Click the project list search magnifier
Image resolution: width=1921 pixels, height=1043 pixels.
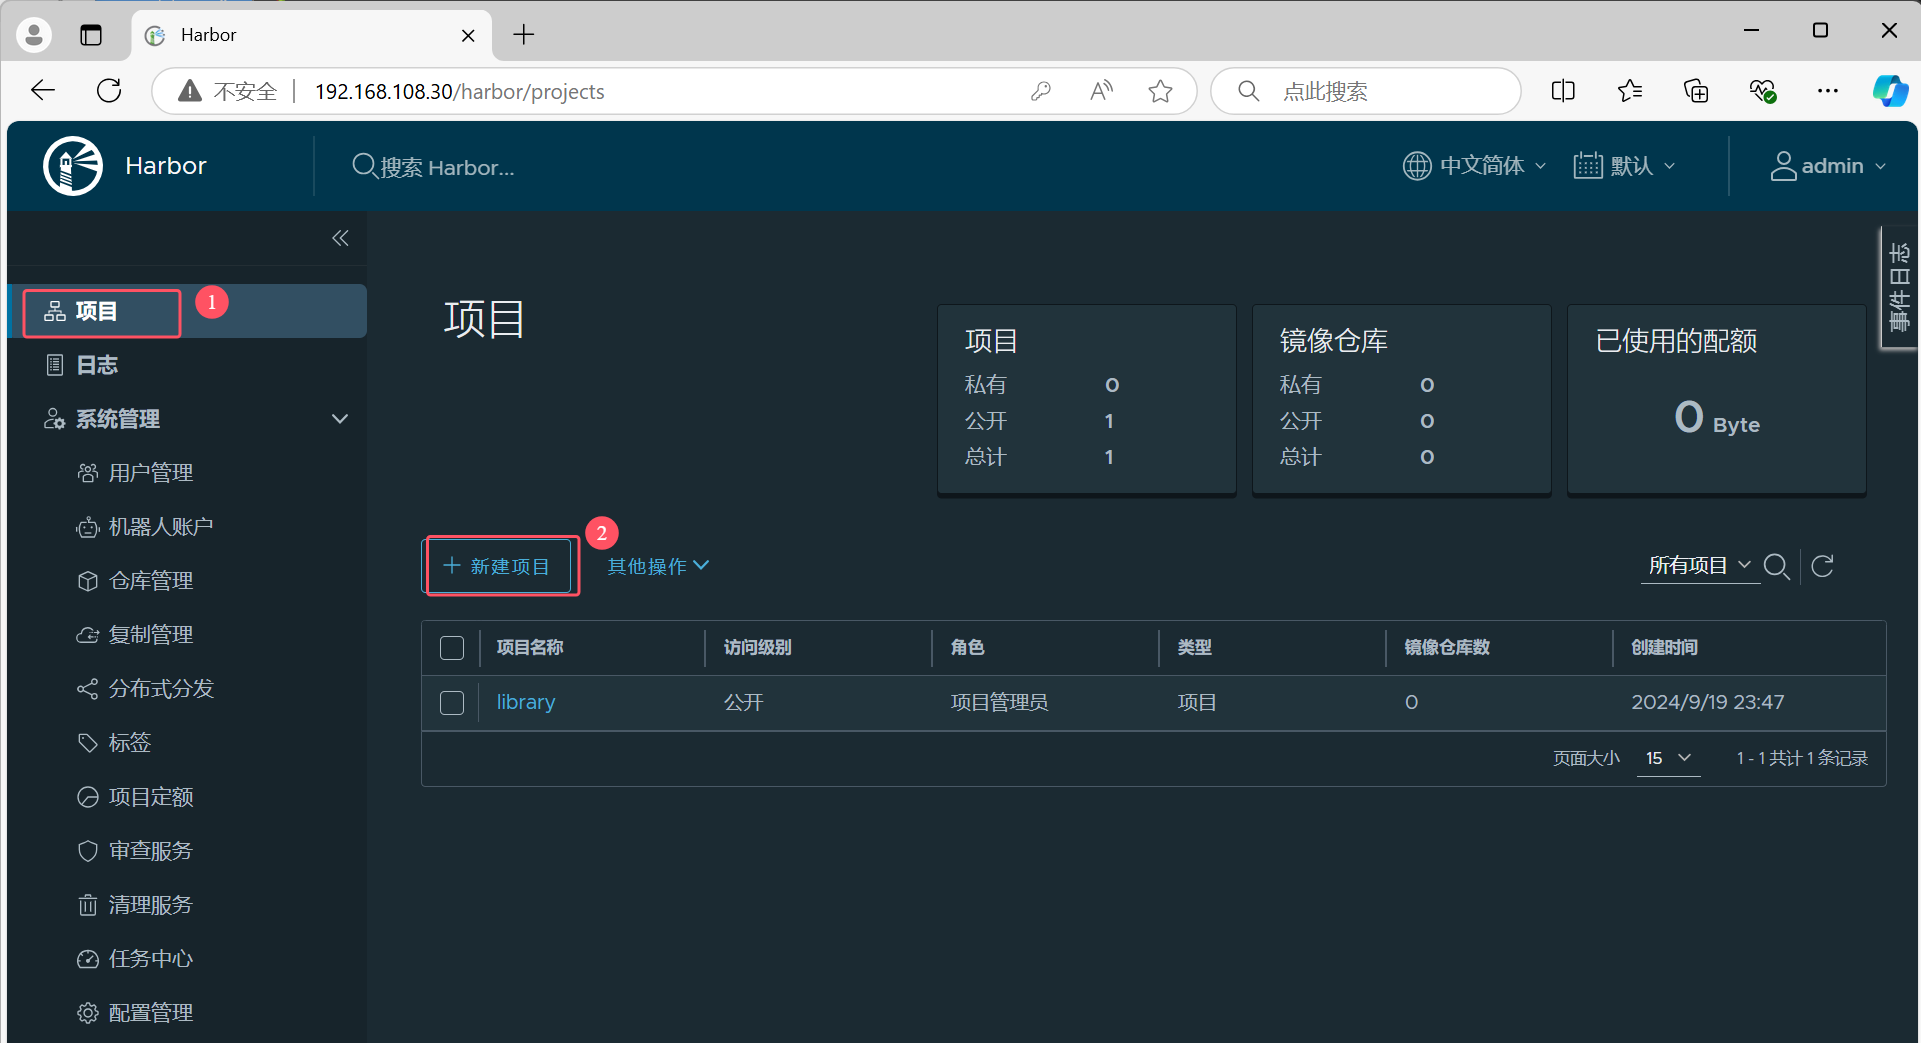point(1777,566)
